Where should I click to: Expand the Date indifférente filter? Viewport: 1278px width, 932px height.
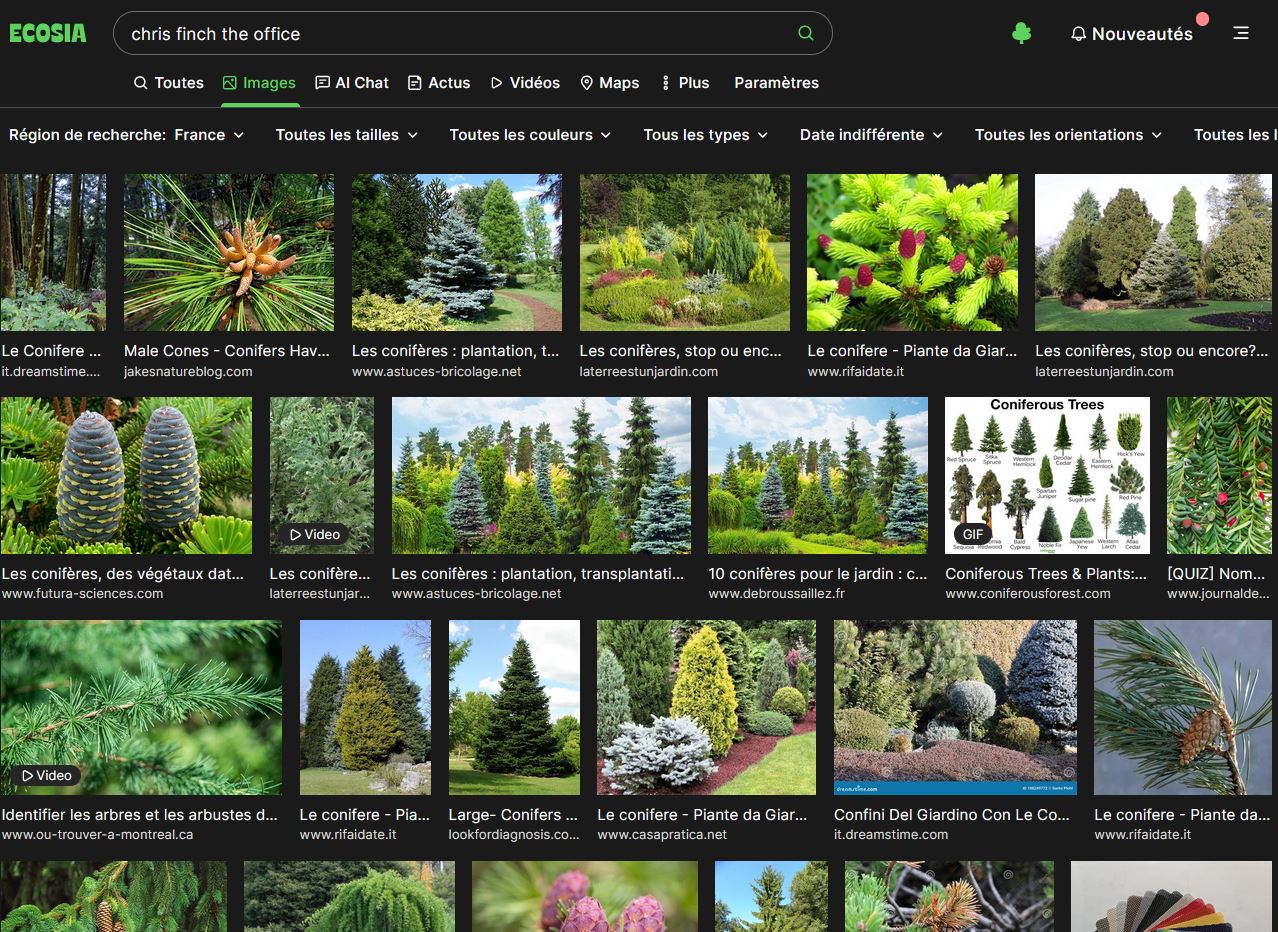pos(871,135)
